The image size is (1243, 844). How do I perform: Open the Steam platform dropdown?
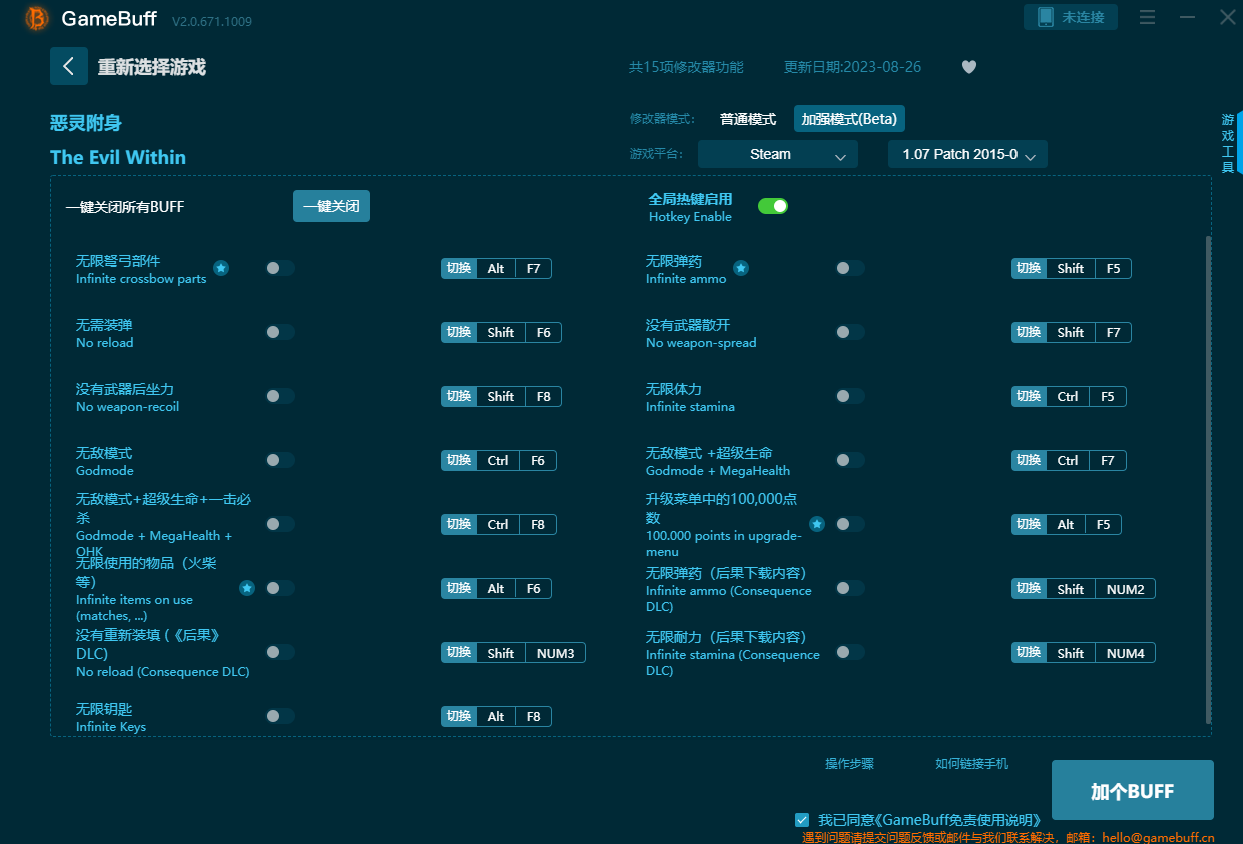[778, 154]
